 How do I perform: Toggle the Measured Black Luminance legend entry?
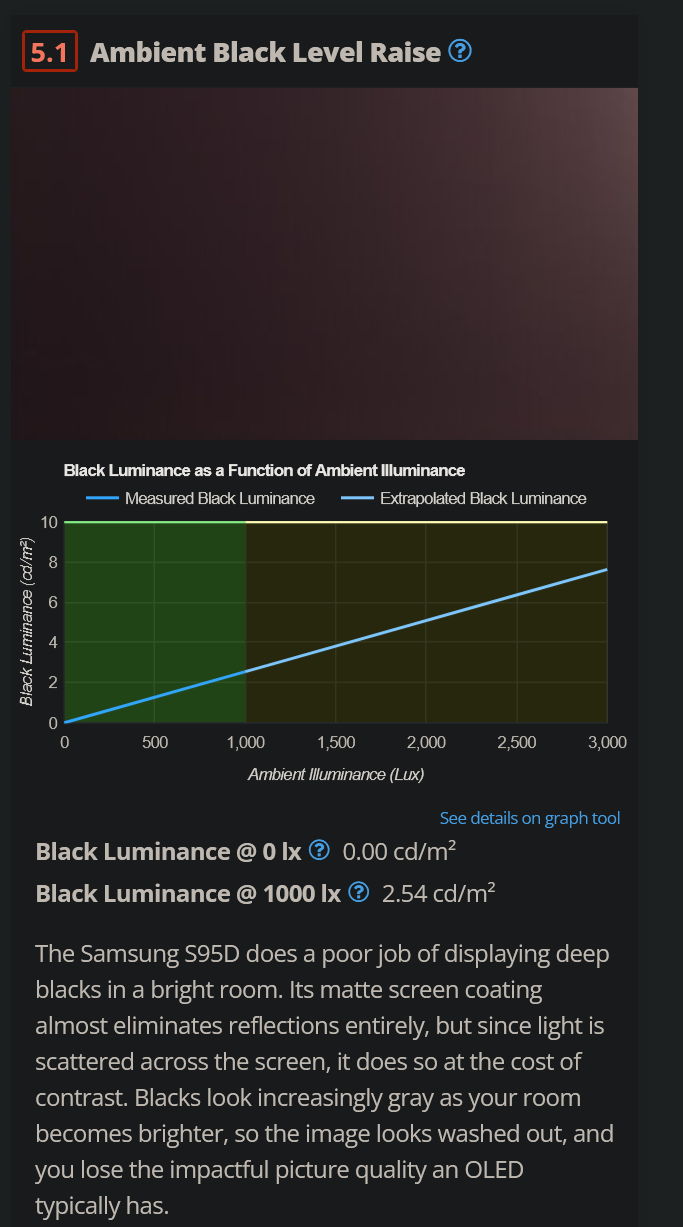[x=220, y=497]
